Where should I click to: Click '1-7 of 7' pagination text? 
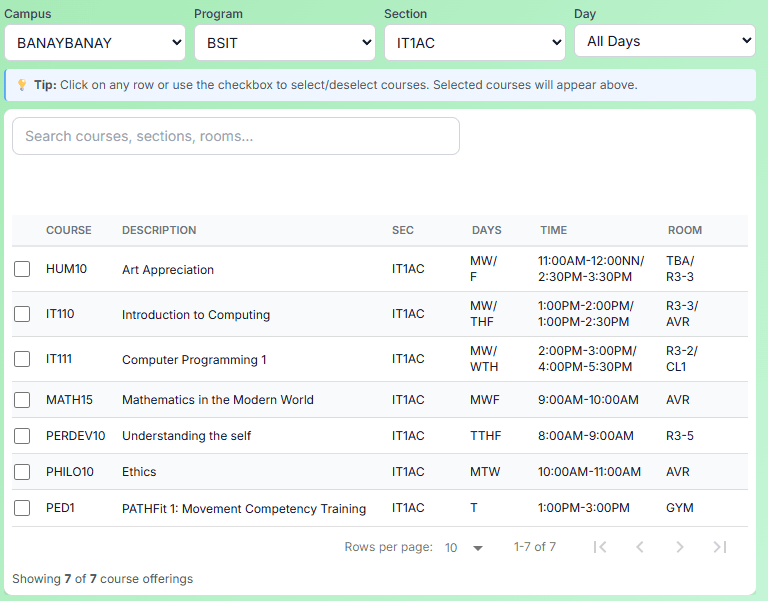point(534,547)
